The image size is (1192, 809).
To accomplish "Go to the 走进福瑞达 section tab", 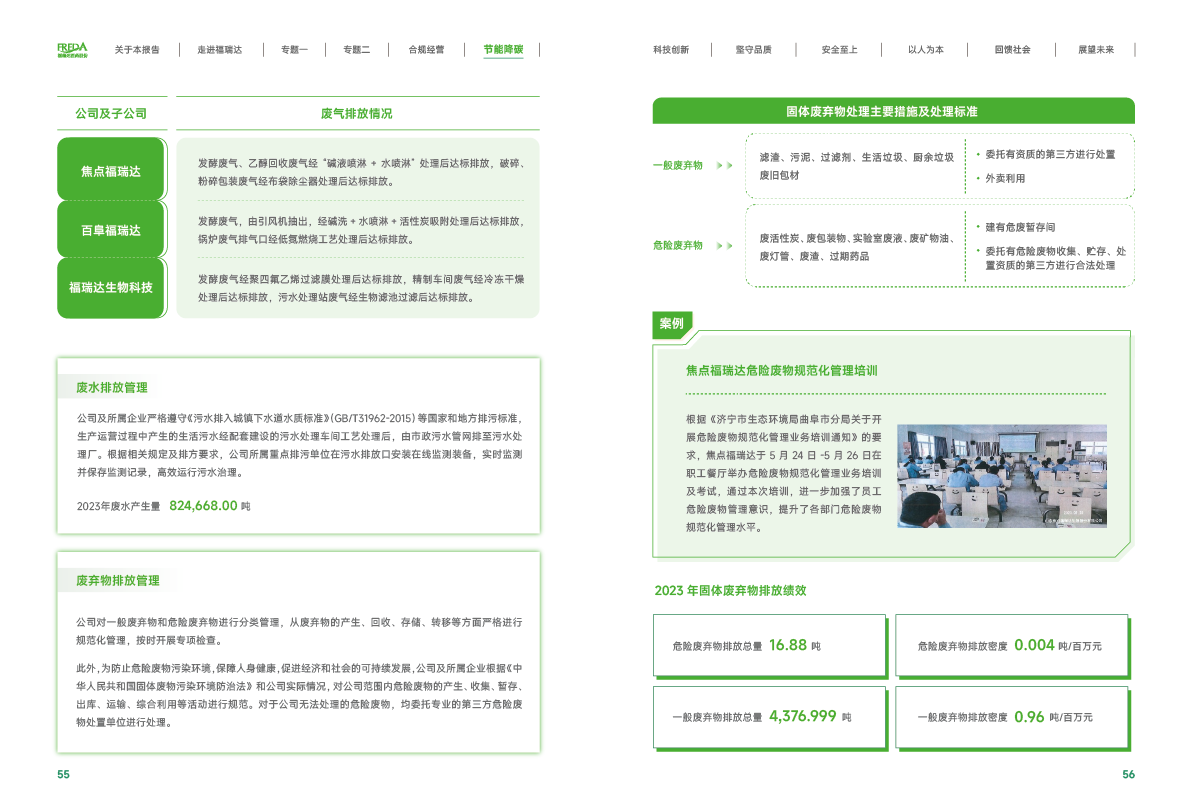I will (x=219, y=49).
